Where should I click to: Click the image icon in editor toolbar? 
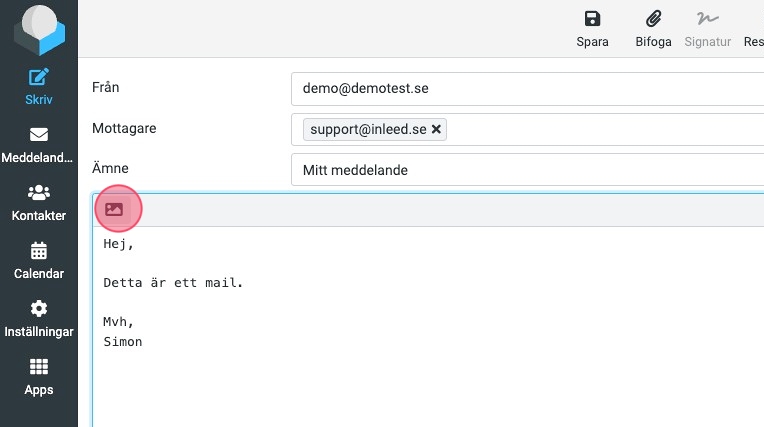click(114, 210)
